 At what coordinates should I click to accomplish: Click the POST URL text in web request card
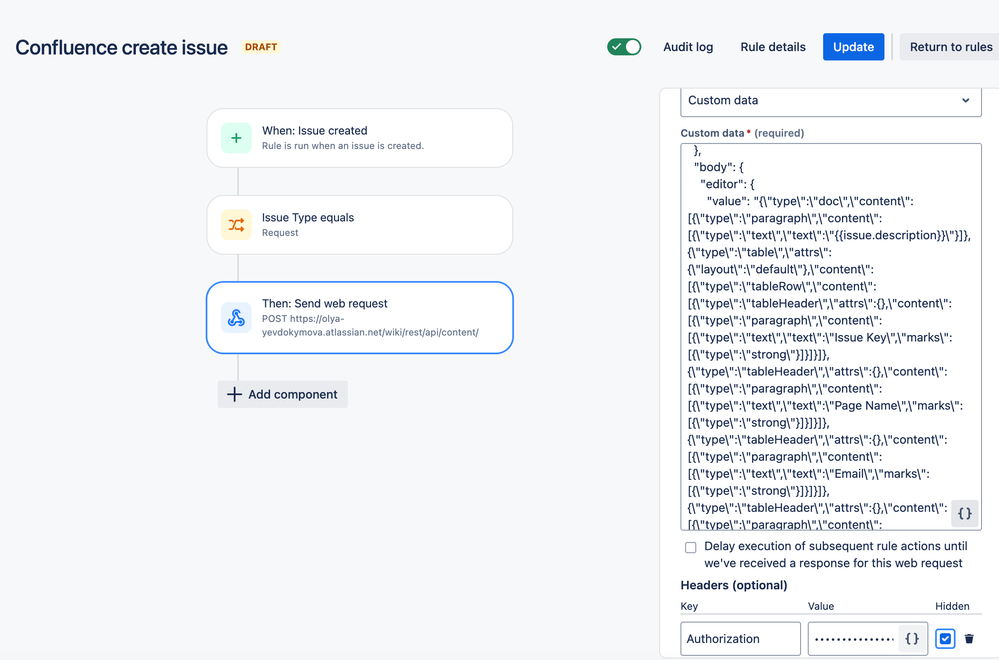point(370,326)
